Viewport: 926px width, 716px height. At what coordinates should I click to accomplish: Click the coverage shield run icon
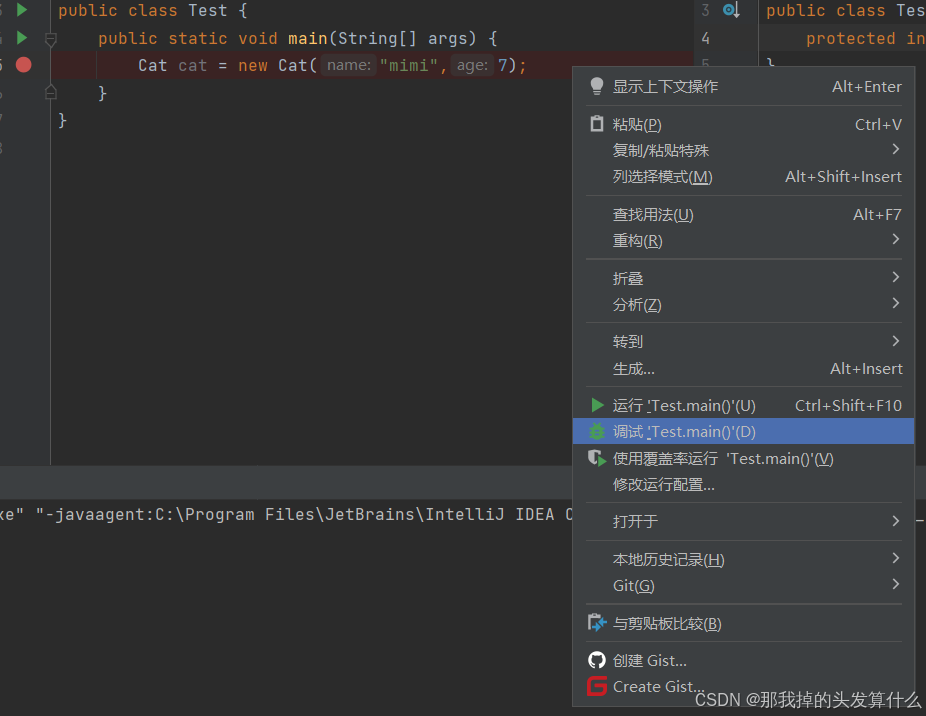coord(597,458)
